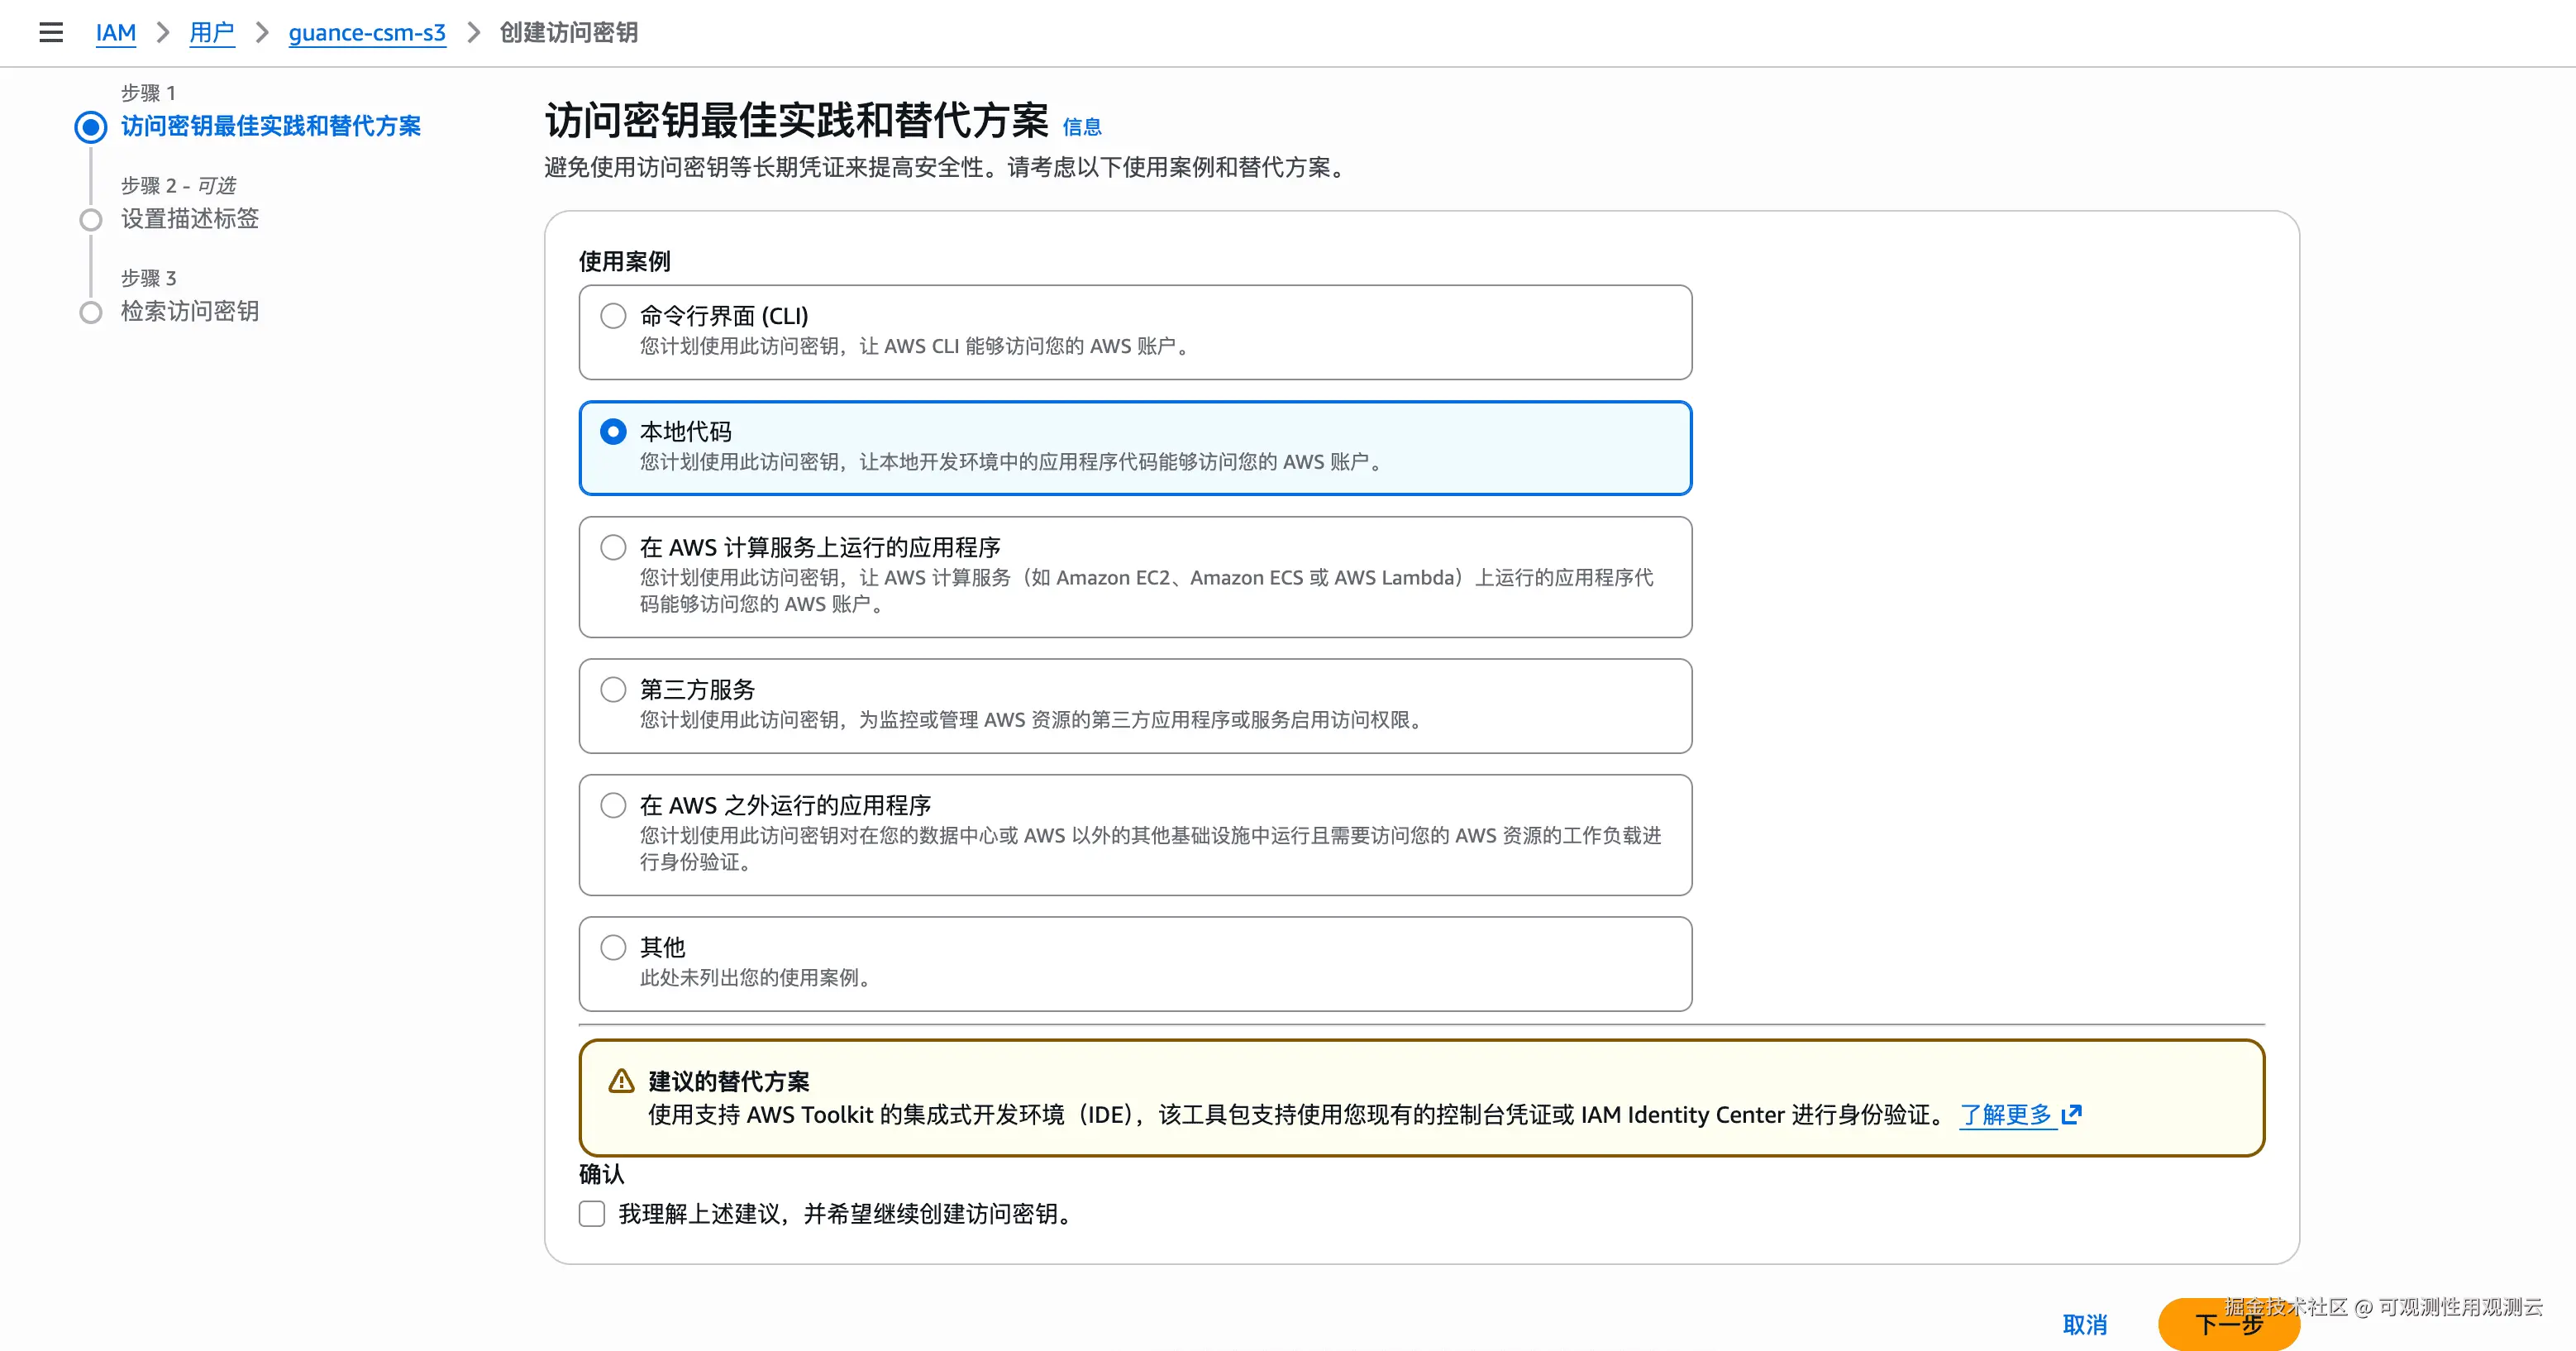
Task: Click the warning triangle icon in 建议的替代方案
Action: point(621,1081)
